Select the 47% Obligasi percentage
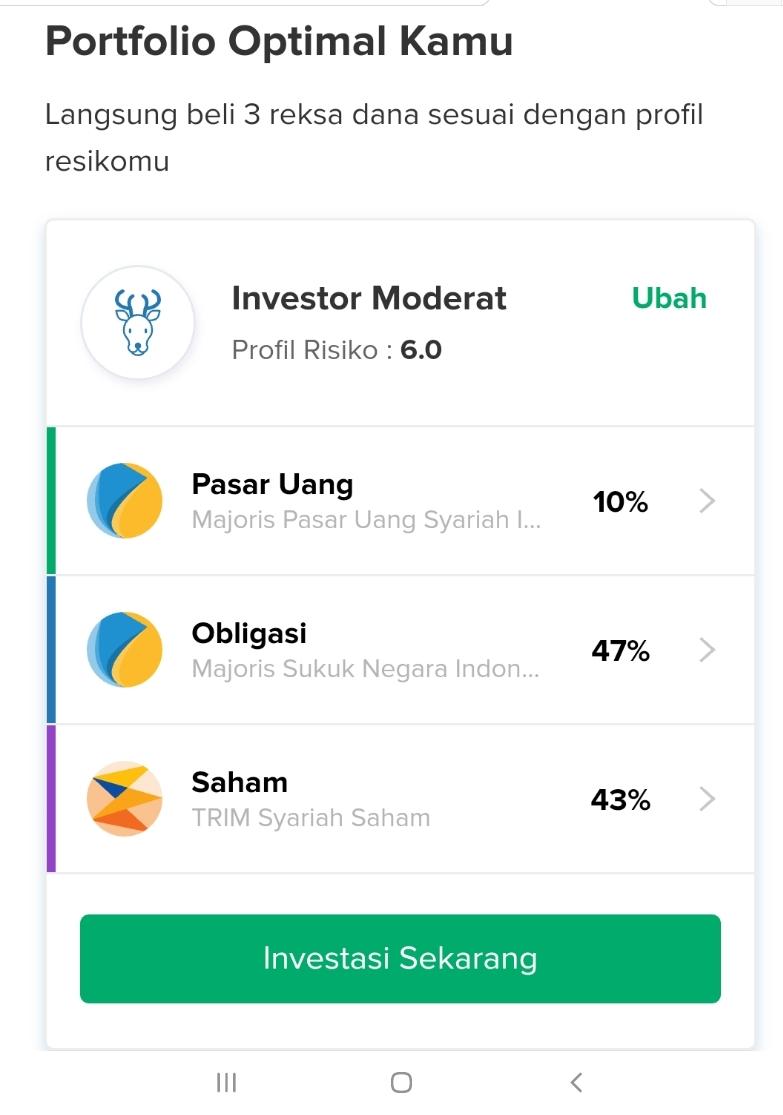 click(x=620, y=651)
